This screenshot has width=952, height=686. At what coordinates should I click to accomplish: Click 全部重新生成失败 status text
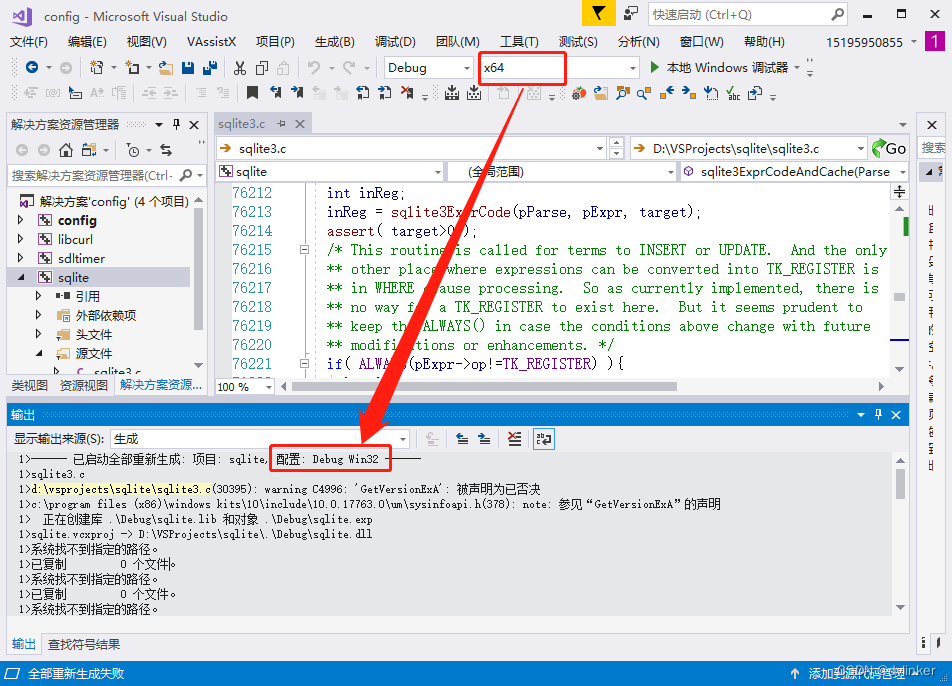[x=76, y=673]
